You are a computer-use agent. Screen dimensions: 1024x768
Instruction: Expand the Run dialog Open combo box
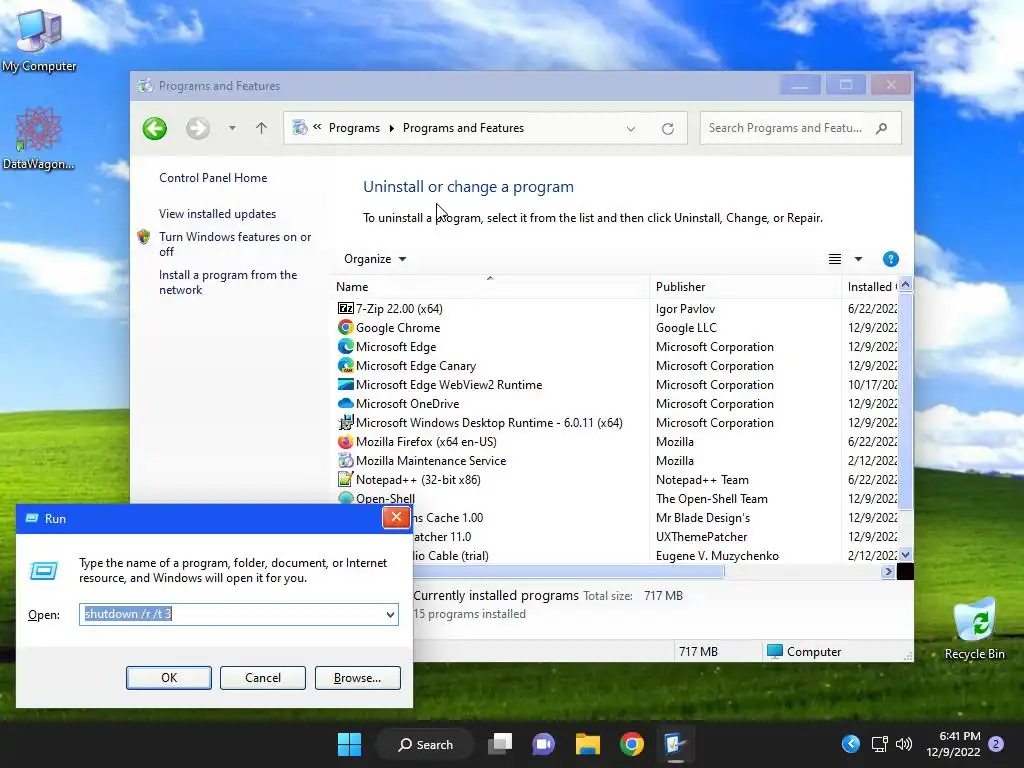[390, 615]
